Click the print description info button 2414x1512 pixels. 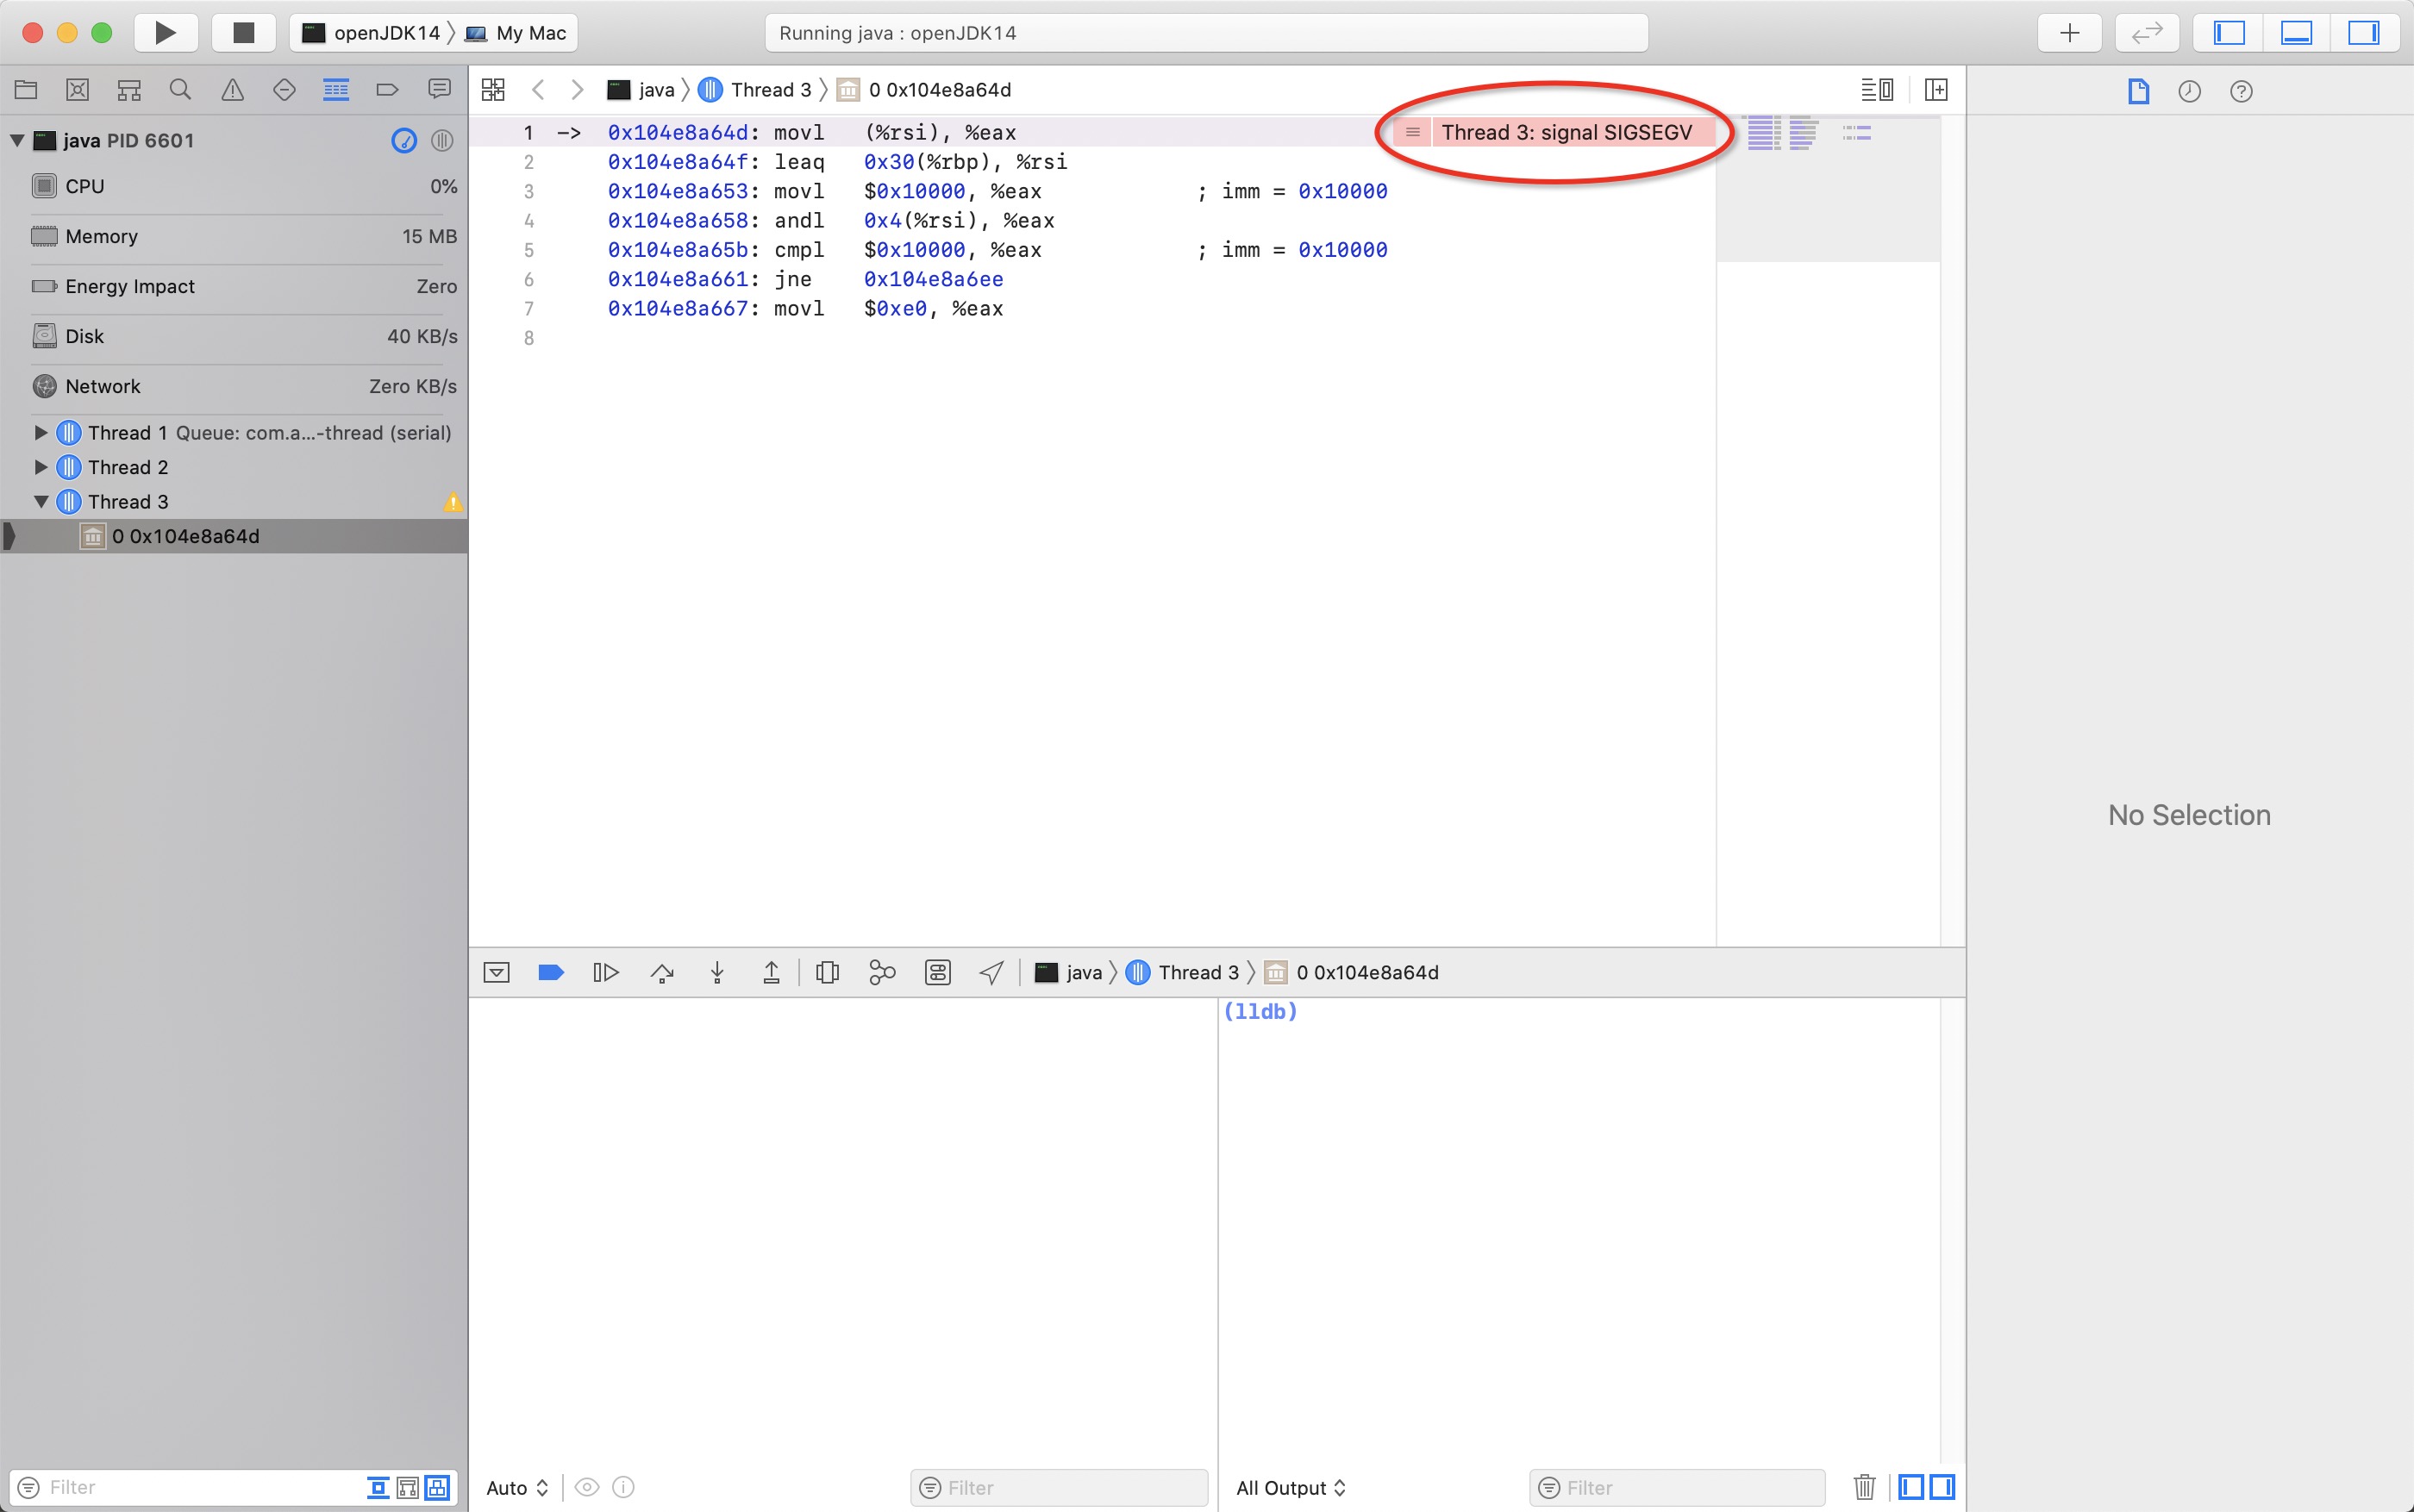[623, 1487]
